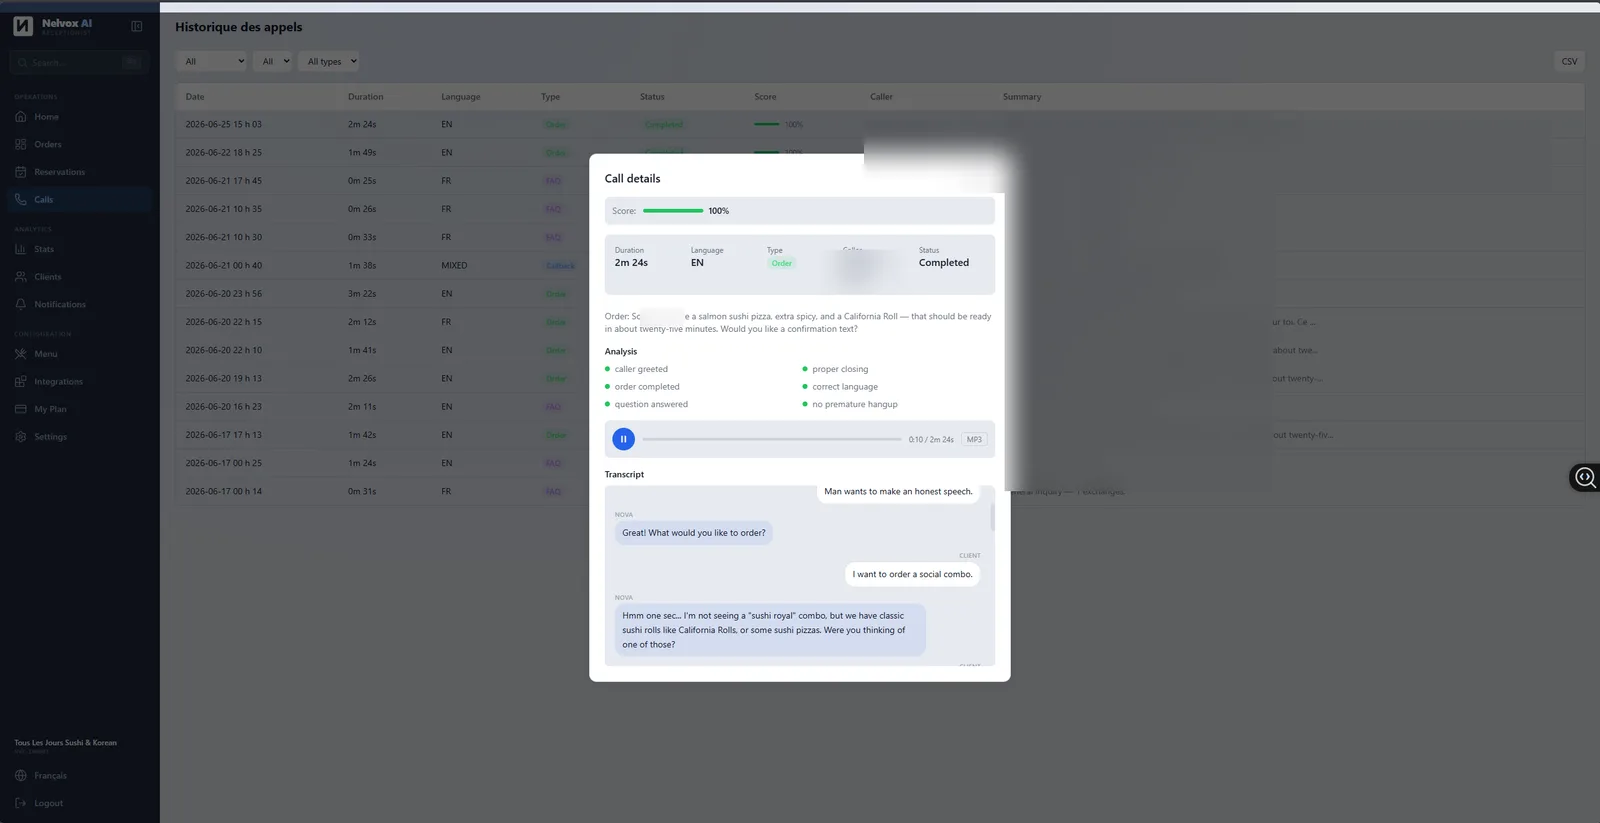
Task: Sort by Date column header
Action: click(x=195, y=97)
